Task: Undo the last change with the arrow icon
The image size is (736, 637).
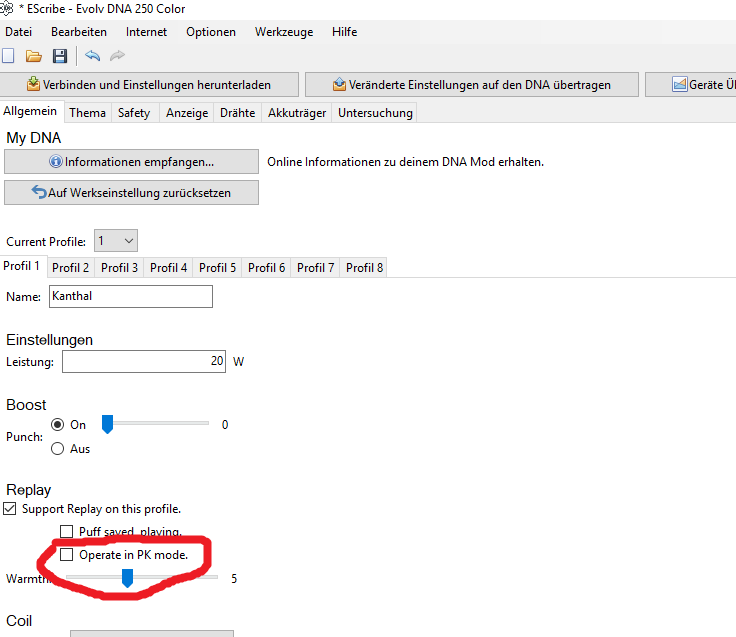Action: (x=92, y=56)
